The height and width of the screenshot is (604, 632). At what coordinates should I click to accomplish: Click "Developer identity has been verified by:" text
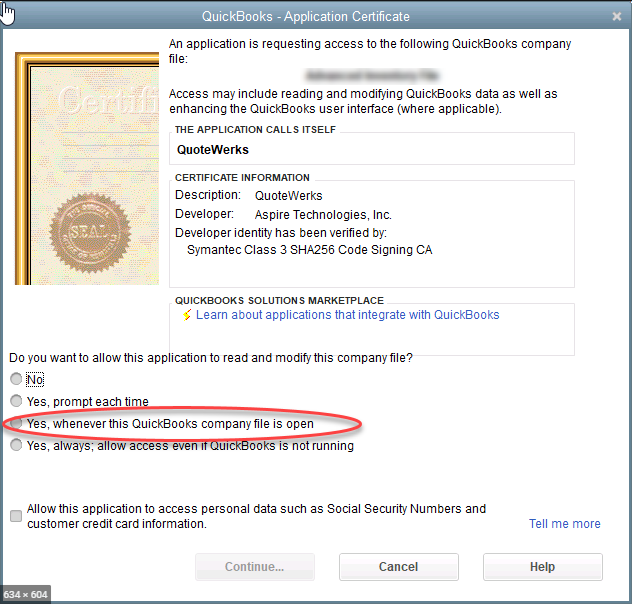point(281,233)
